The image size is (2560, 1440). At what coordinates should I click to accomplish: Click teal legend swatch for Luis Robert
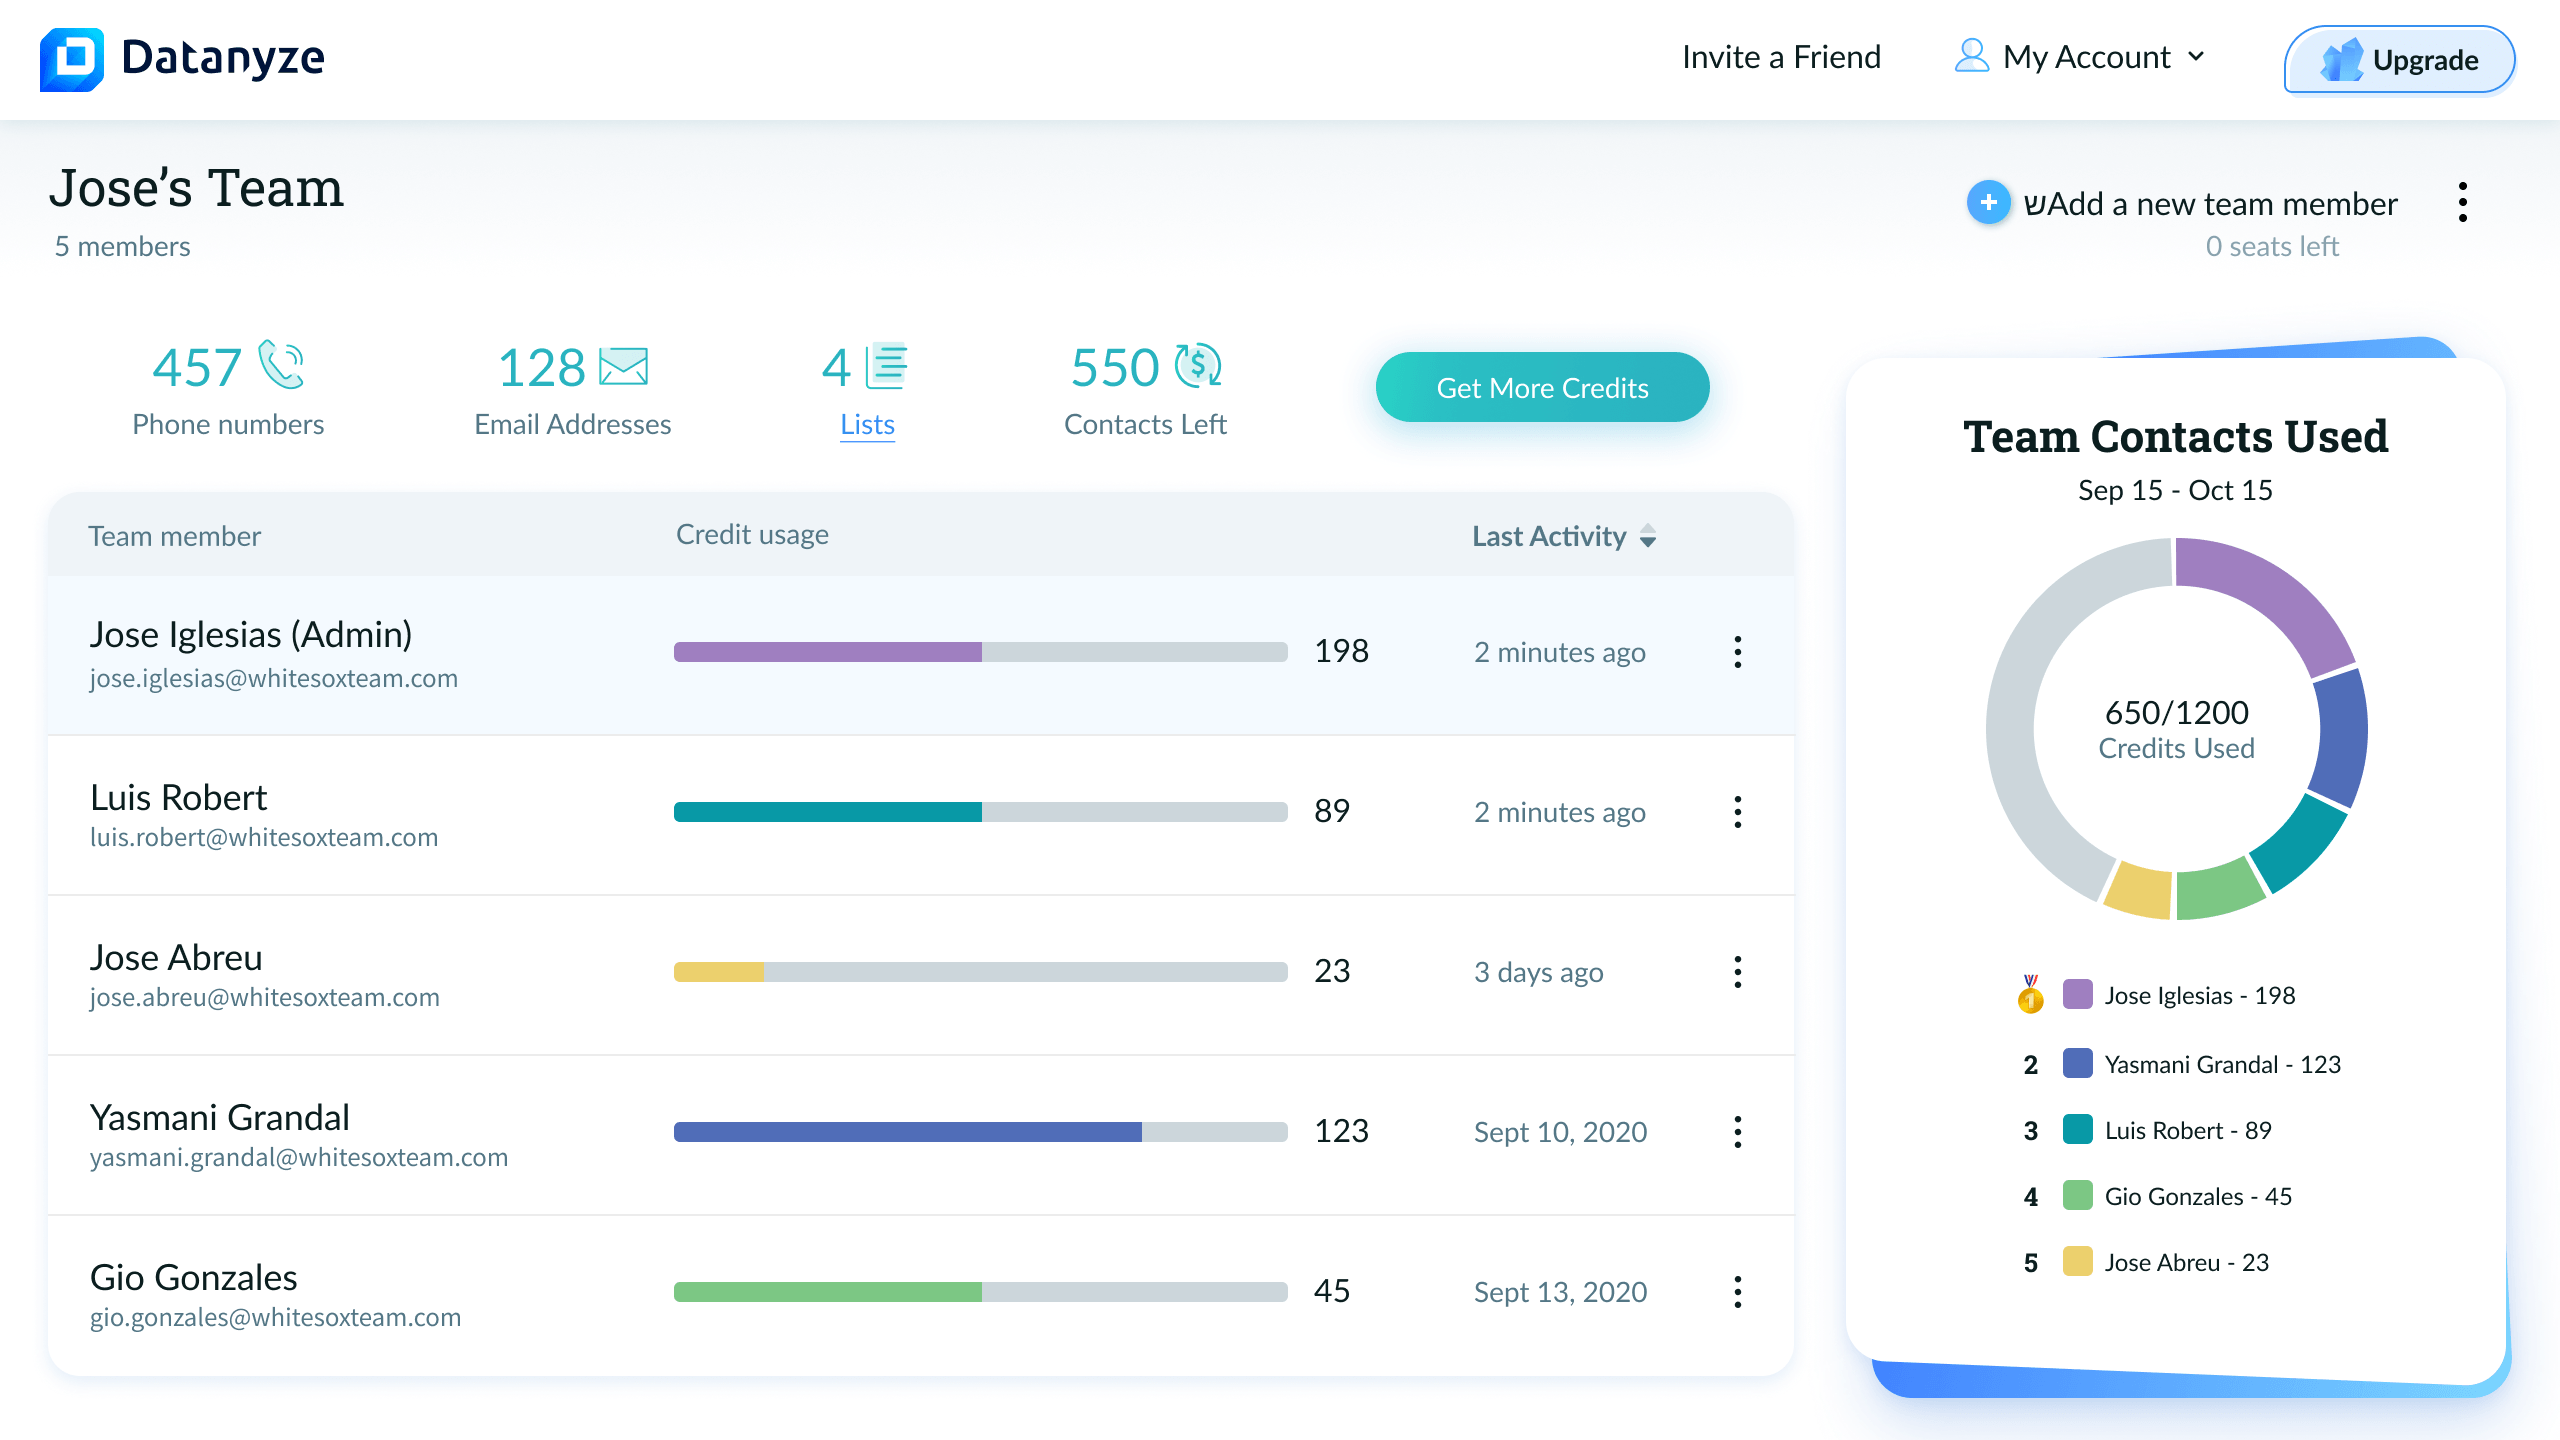coord(2078,1129)
